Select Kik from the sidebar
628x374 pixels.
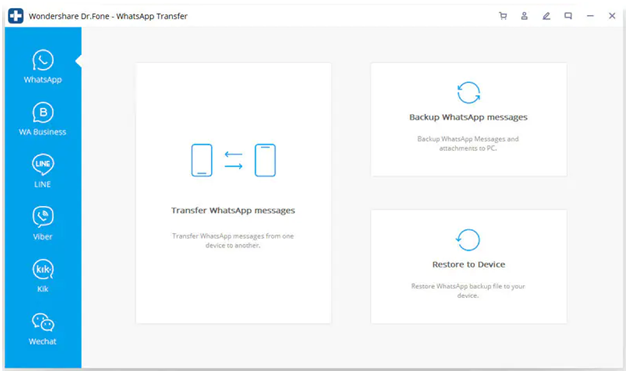pos(43,276)
